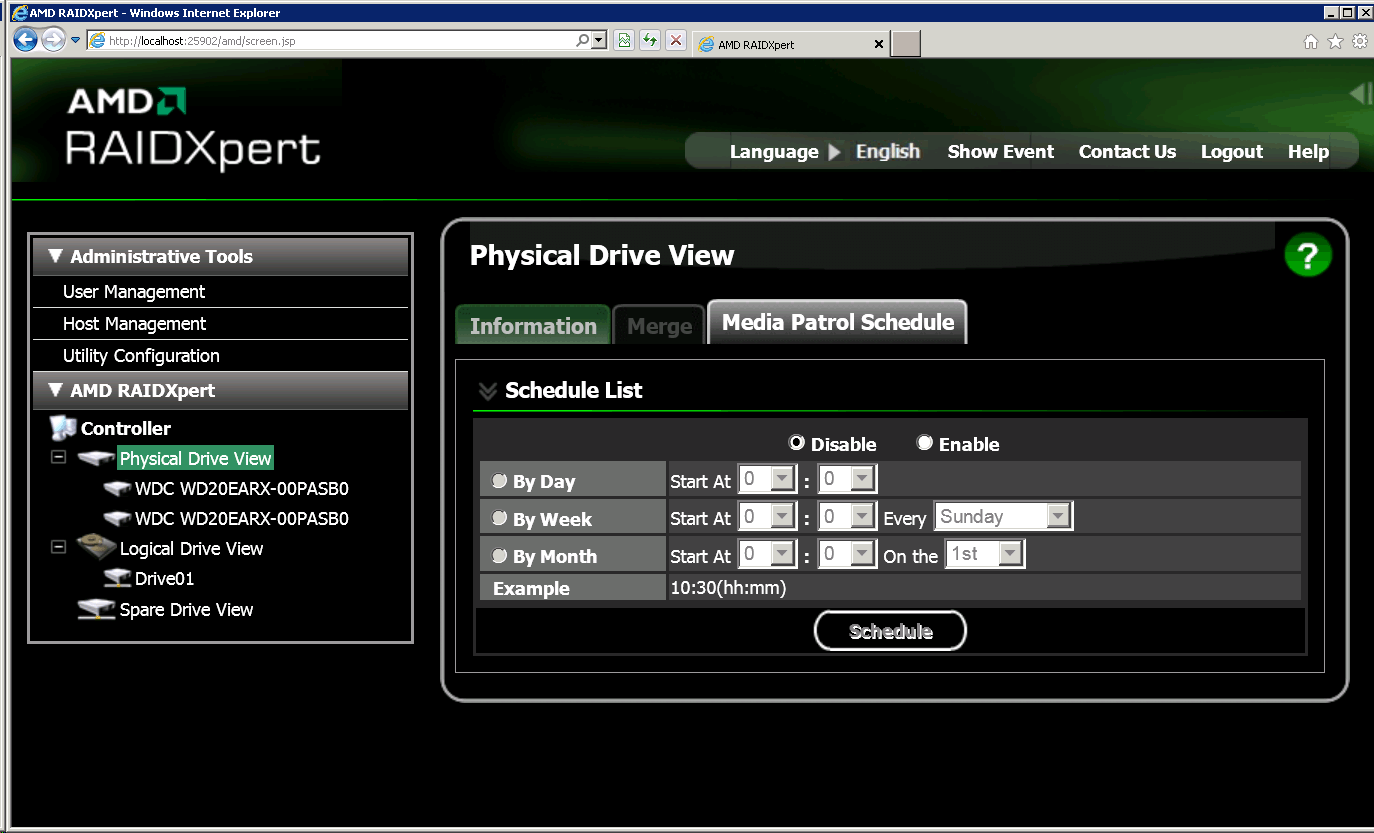Open Host Management
This screenshot has height=833, width=1374.
(134, 323)
